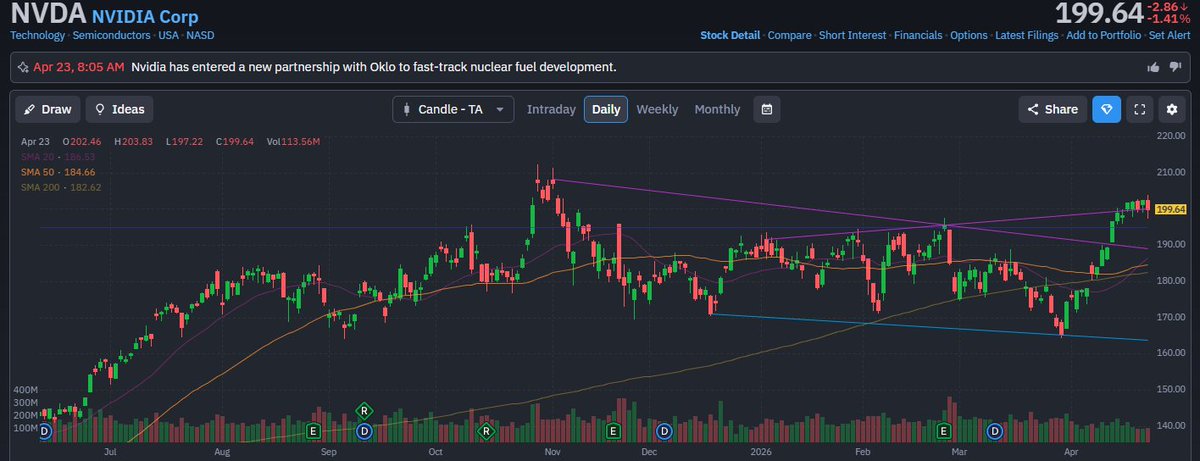Switch to Monthly timeframe

[x=717, y=109]
